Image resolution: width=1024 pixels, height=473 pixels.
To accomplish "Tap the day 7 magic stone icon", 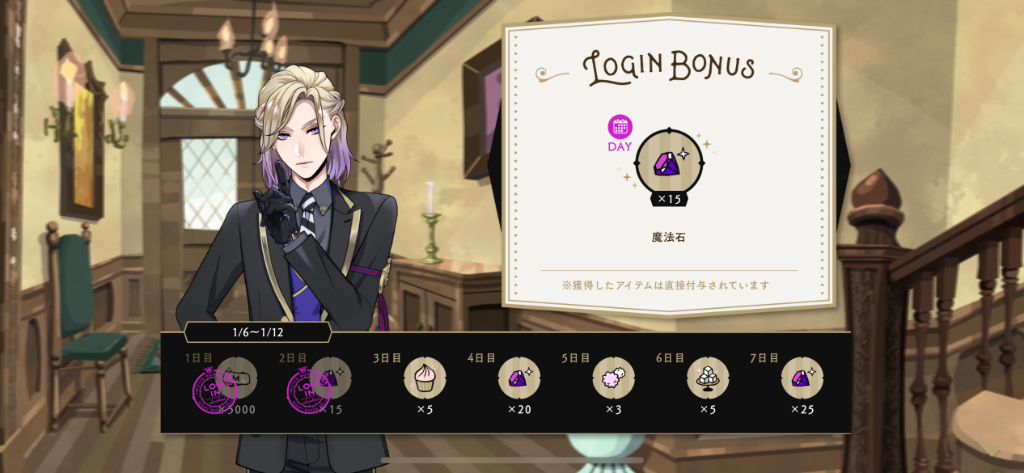I will 802,378.
